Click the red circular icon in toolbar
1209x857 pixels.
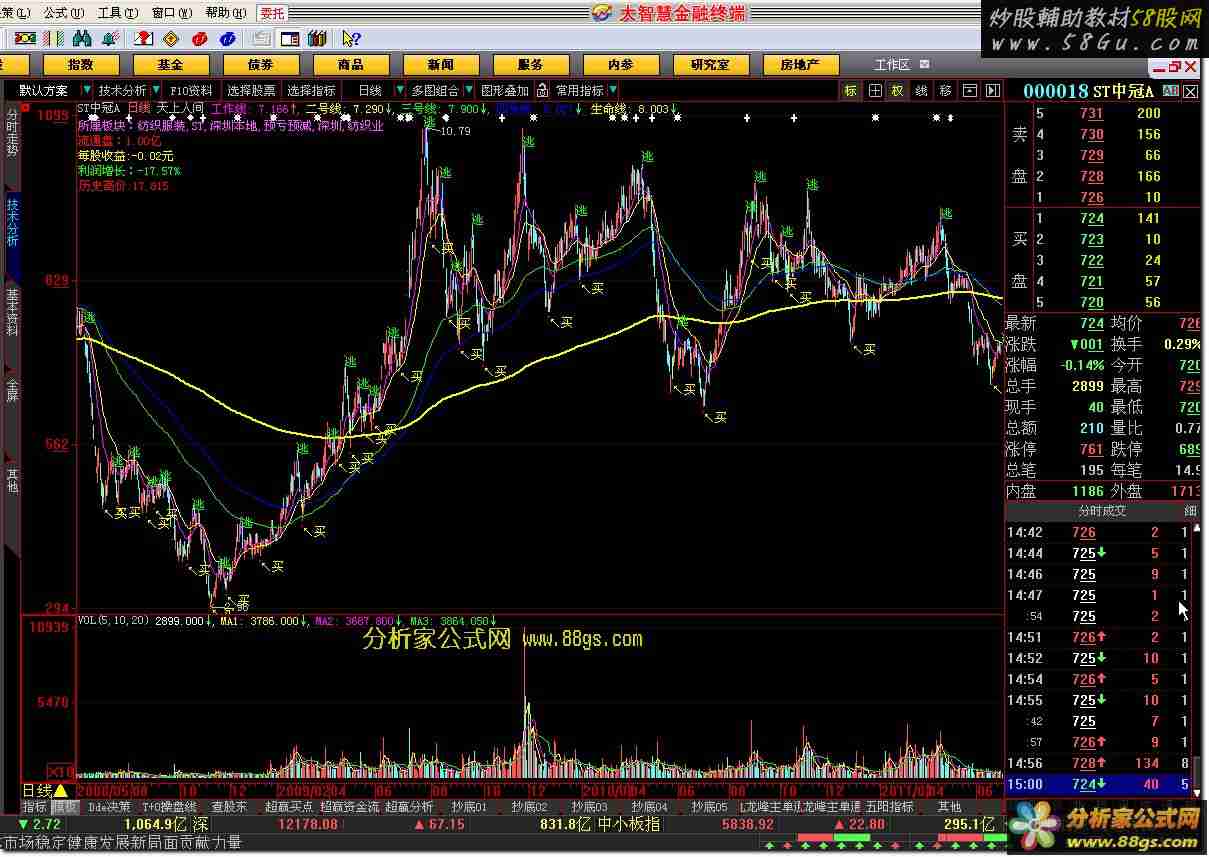(199, 39)
